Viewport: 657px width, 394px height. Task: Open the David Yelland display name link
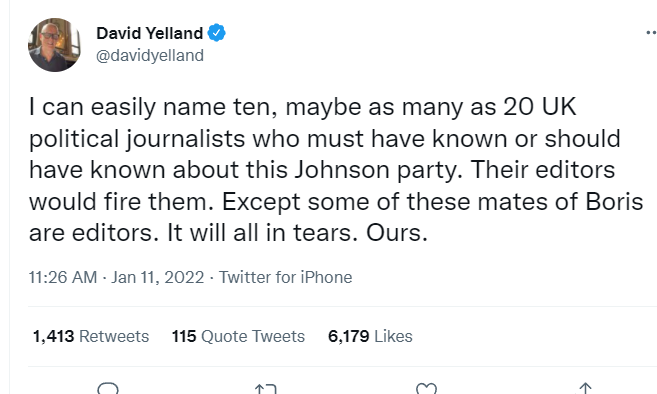click(x=150, y=33)
